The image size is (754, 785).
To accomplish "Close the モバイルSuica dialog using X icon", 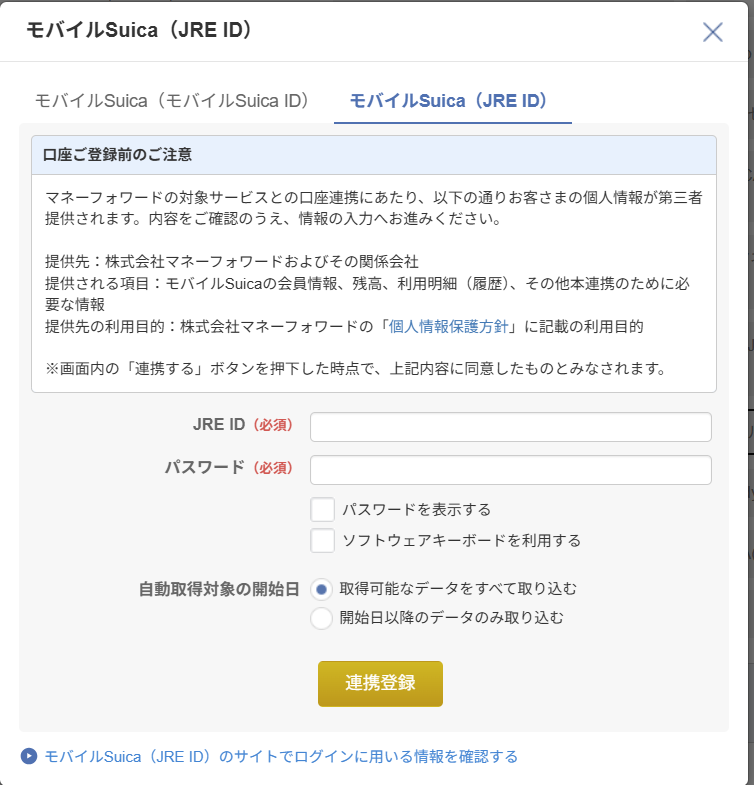I will (712, 32).
